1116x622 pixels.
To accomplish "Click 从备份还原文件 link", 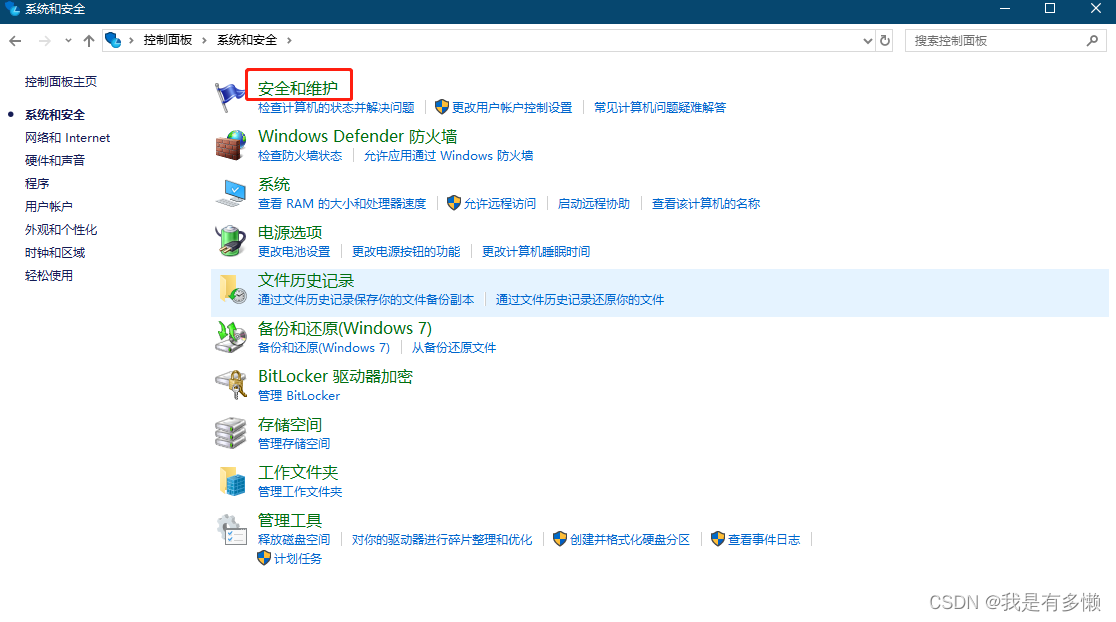I will [453, 347].
